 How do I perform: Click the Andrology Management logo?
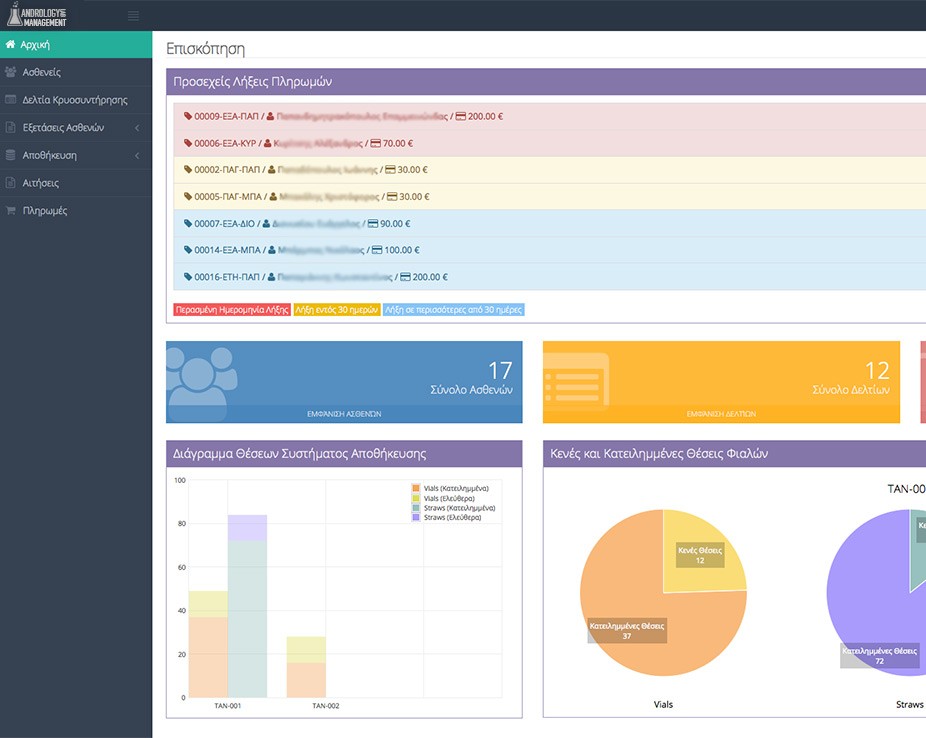pyautogui.click(x=37, y=15)
